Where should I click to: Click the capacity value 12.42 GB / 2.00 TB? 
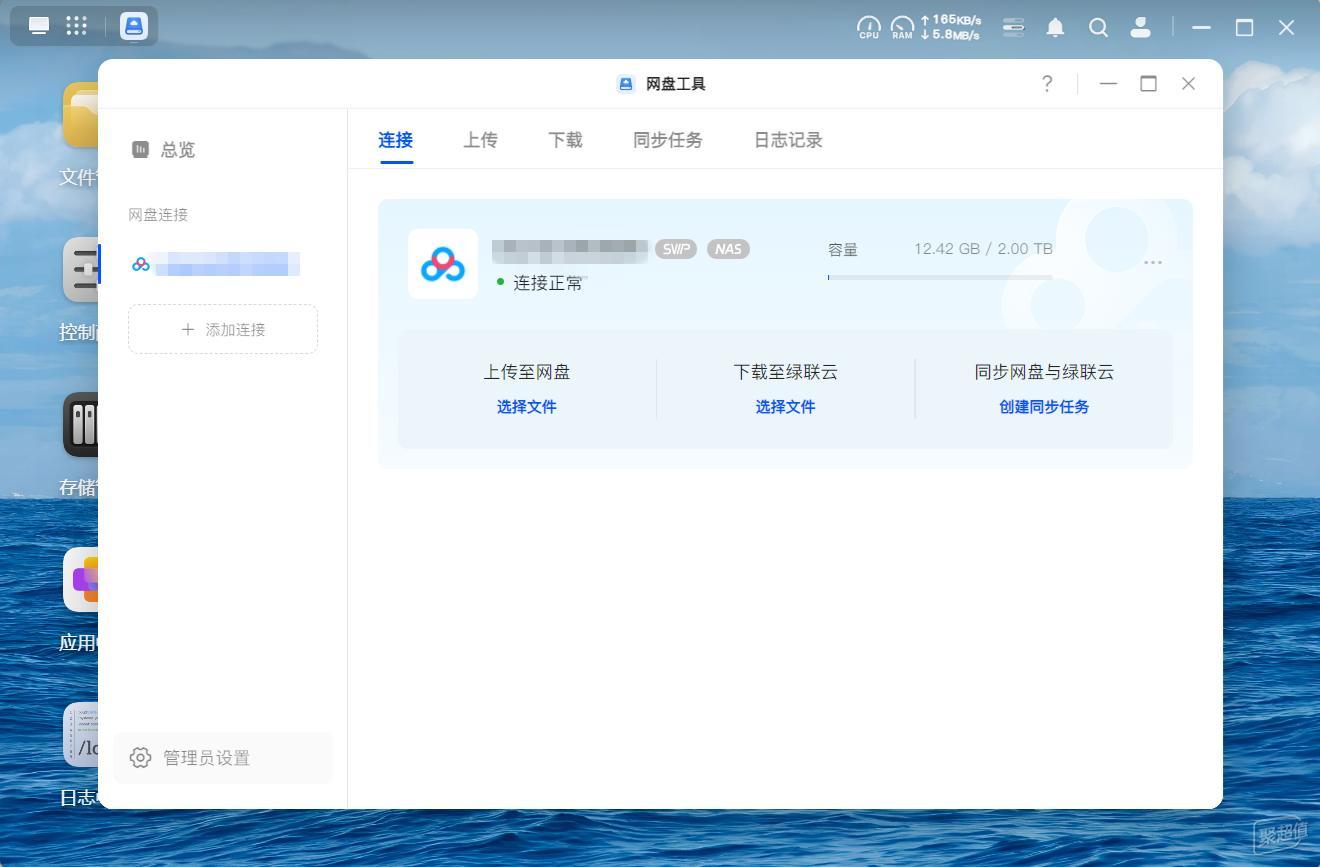point(983,249)
